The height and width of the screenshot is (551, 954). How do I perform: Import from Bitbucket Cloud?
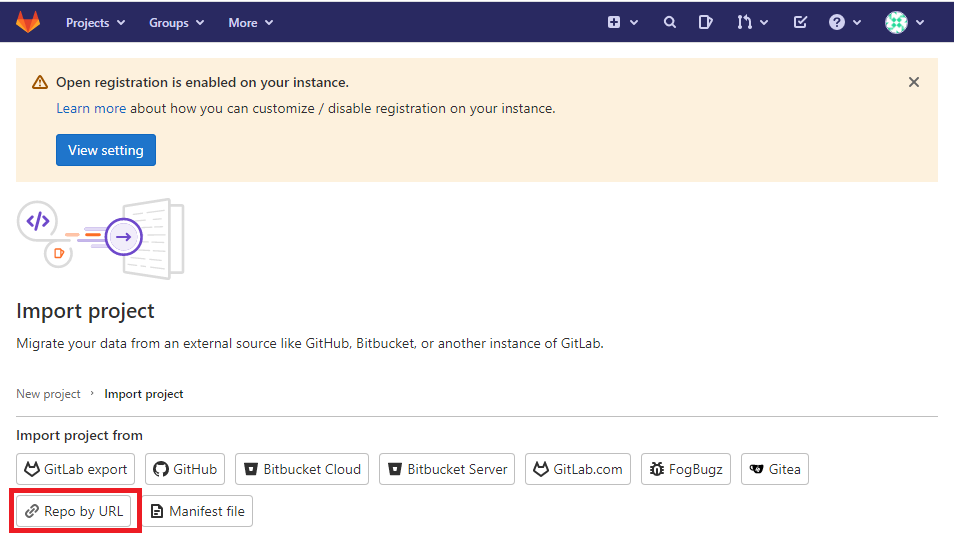coord(302,469)
